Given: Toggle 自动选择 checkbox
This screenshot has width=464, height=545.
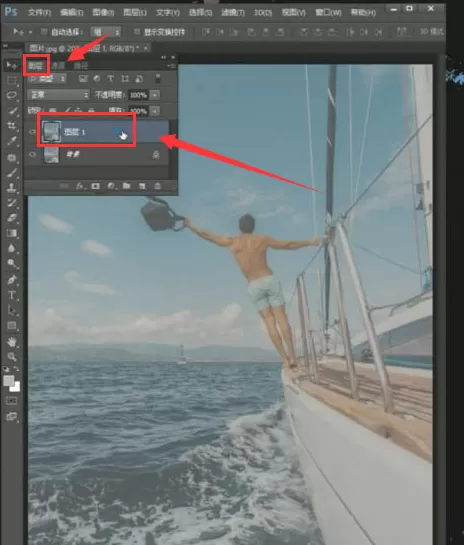Looking at the screenshot, I should pos(44,32).
